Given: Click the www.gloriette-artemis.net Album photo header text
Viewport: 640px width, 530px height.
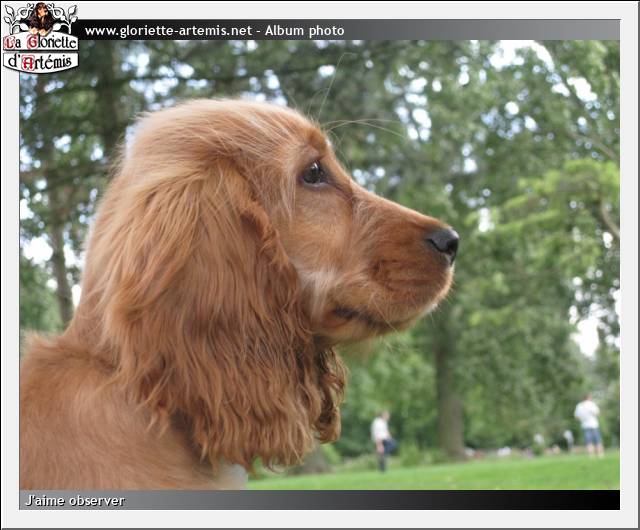Looking at the screenshot, I should (214, 31).
